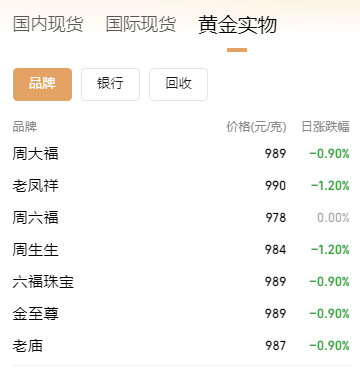Select the 金至尊 brand row
Screen dimensions: 360x368
coord(181,314)
